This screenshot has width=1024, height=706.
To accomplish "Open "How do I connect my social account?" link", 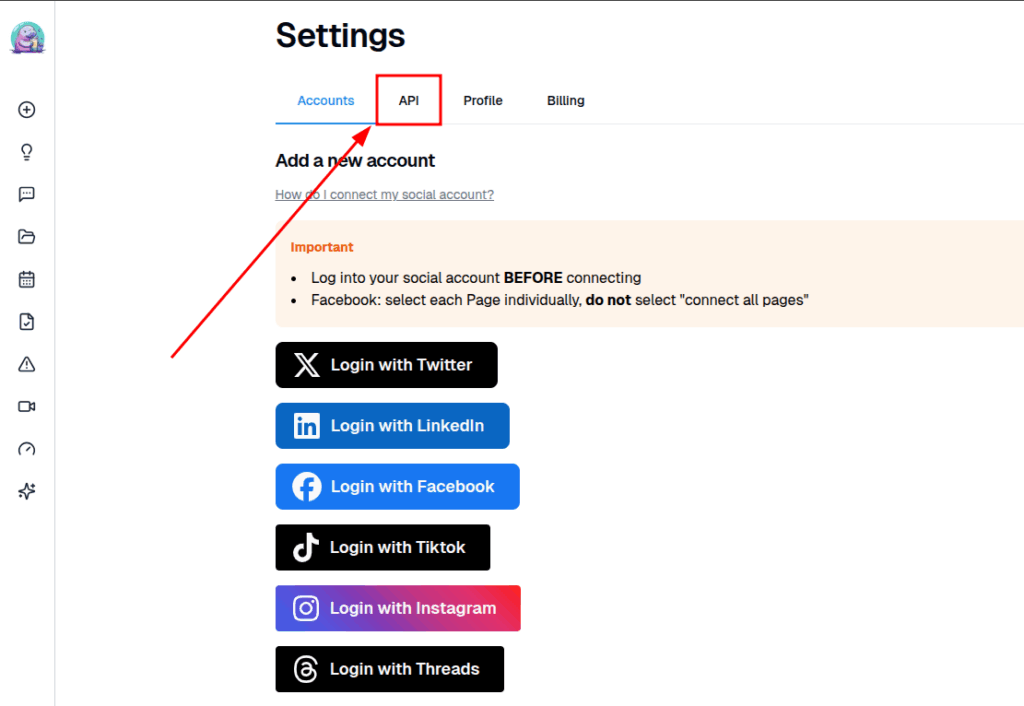I will [x=384, y=195].
